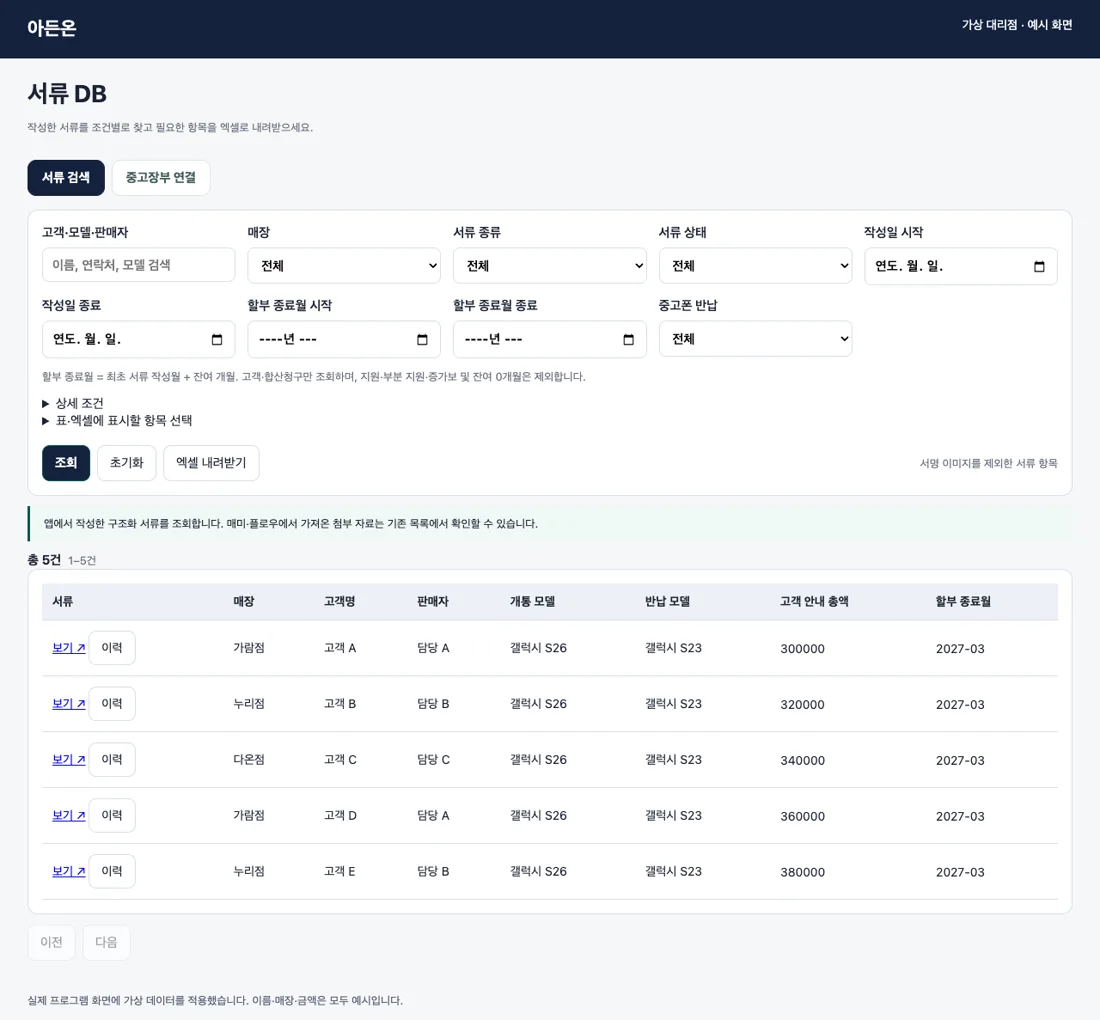Open month picker for 할부 종료월 종료
This screenshot has height=1020, width=1100.
click(629, 340)
